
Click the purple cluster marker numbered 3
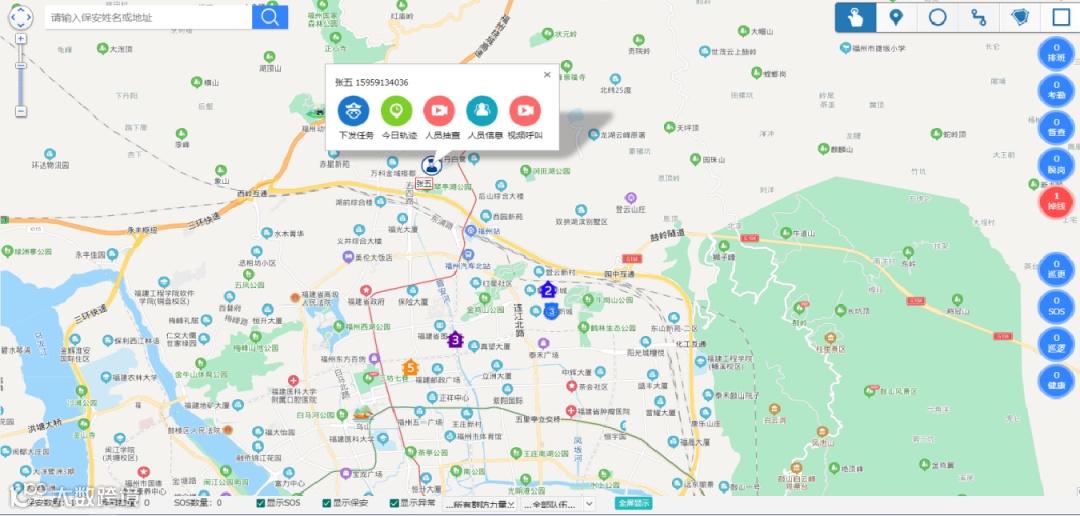click(x=455, y=340)
